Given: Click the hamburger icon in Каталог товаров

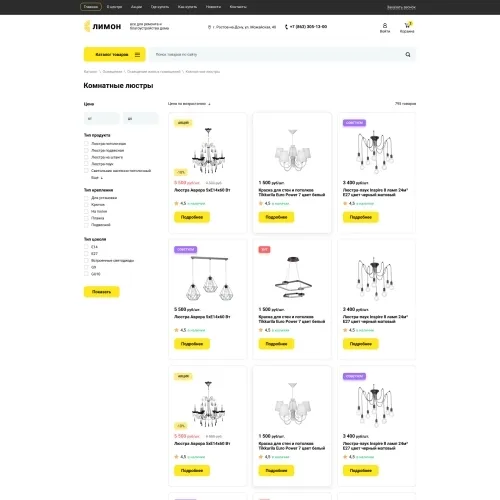Looking at the screenshot, I should tap(137, 54).
